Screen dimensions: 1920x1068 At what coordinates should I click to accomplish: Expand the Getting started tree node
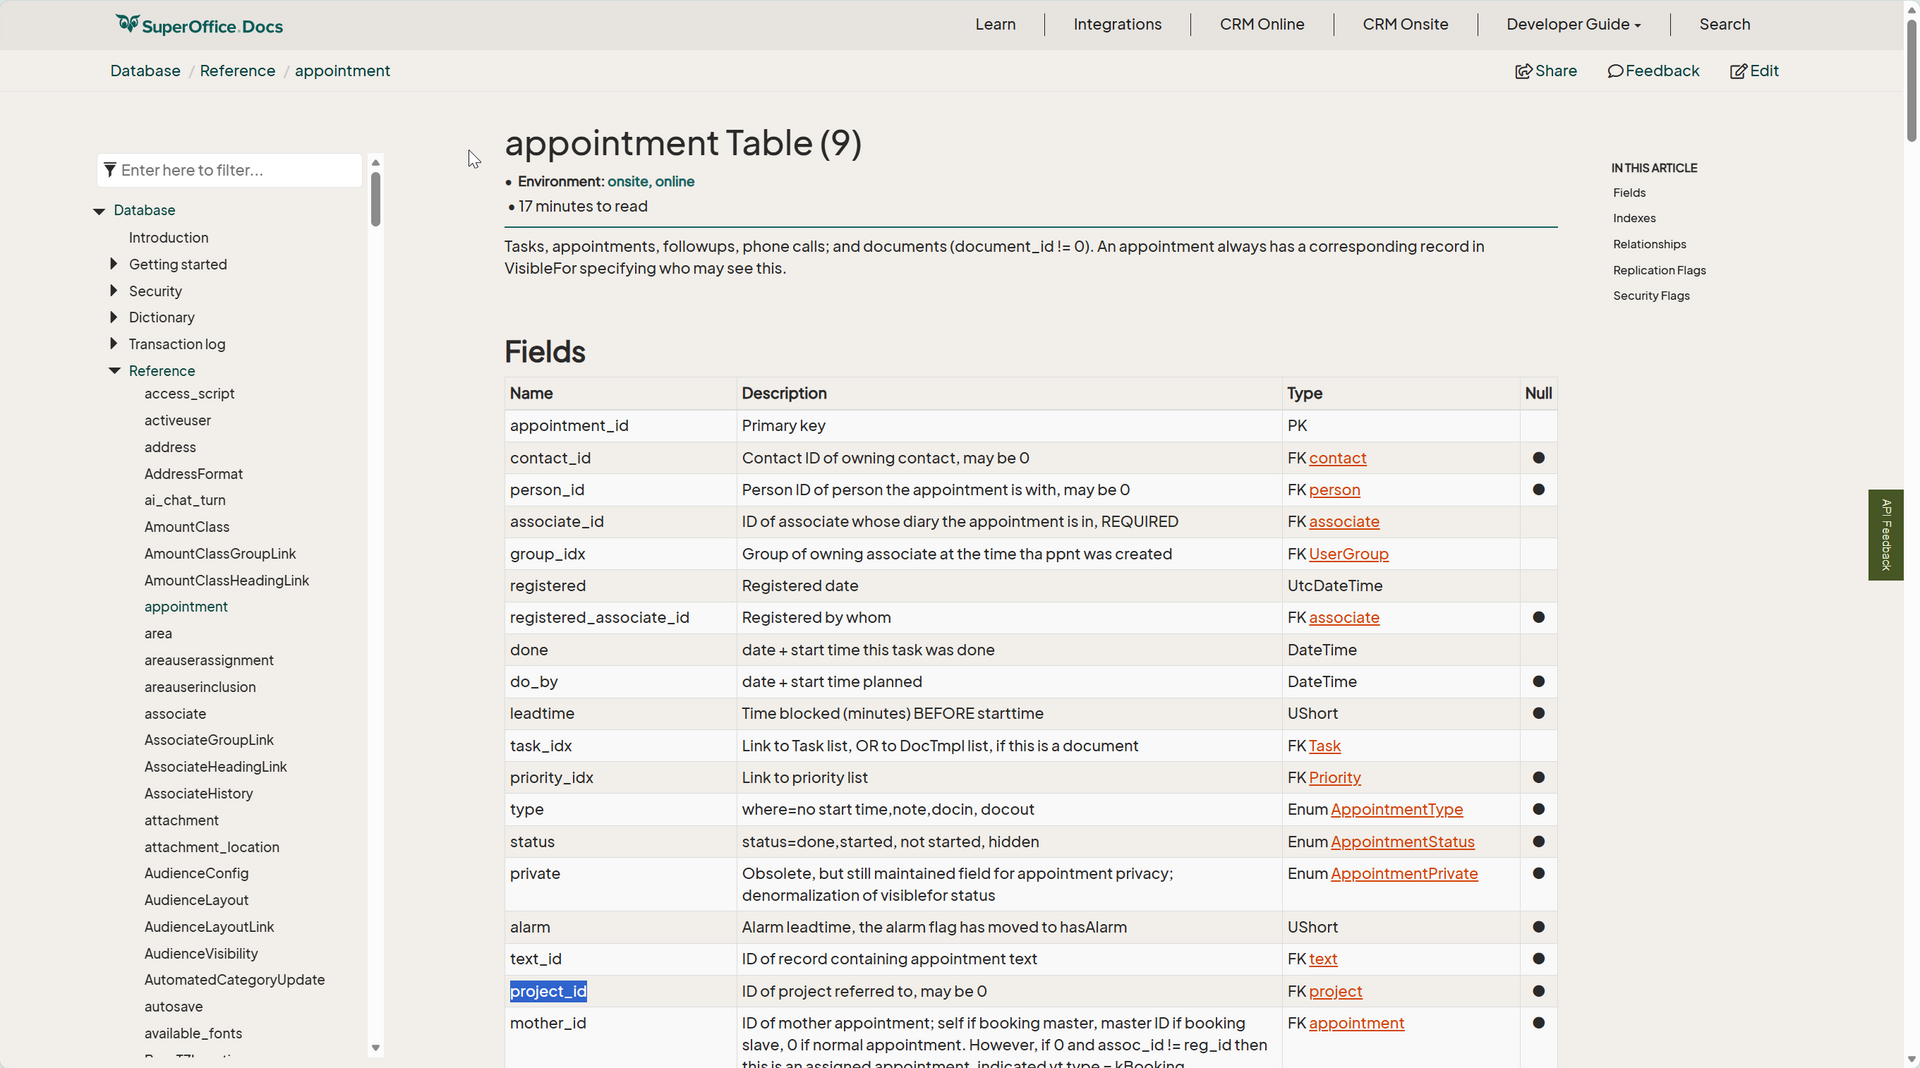point(113,264)
